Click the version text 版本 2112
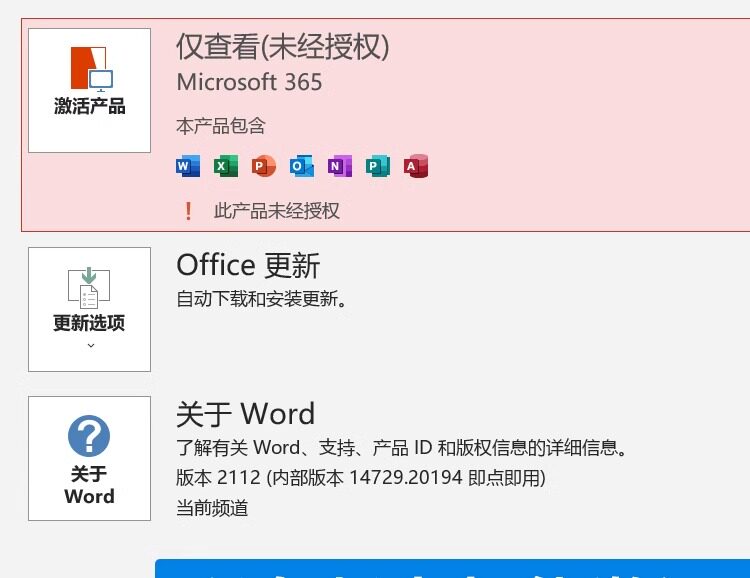 click(x=219, y=478)
